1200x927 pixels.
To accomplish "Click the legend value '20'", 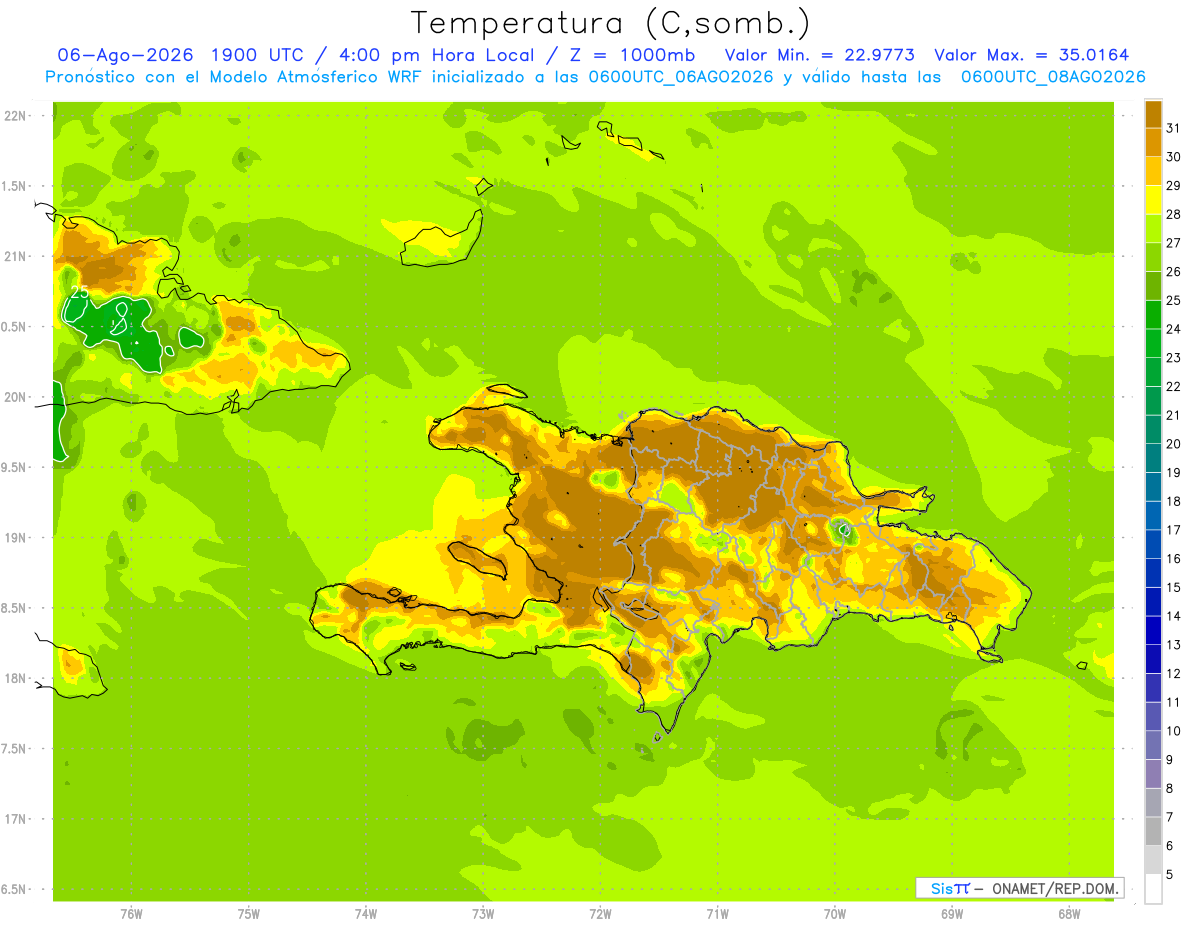I will (x=1173, y=444).
